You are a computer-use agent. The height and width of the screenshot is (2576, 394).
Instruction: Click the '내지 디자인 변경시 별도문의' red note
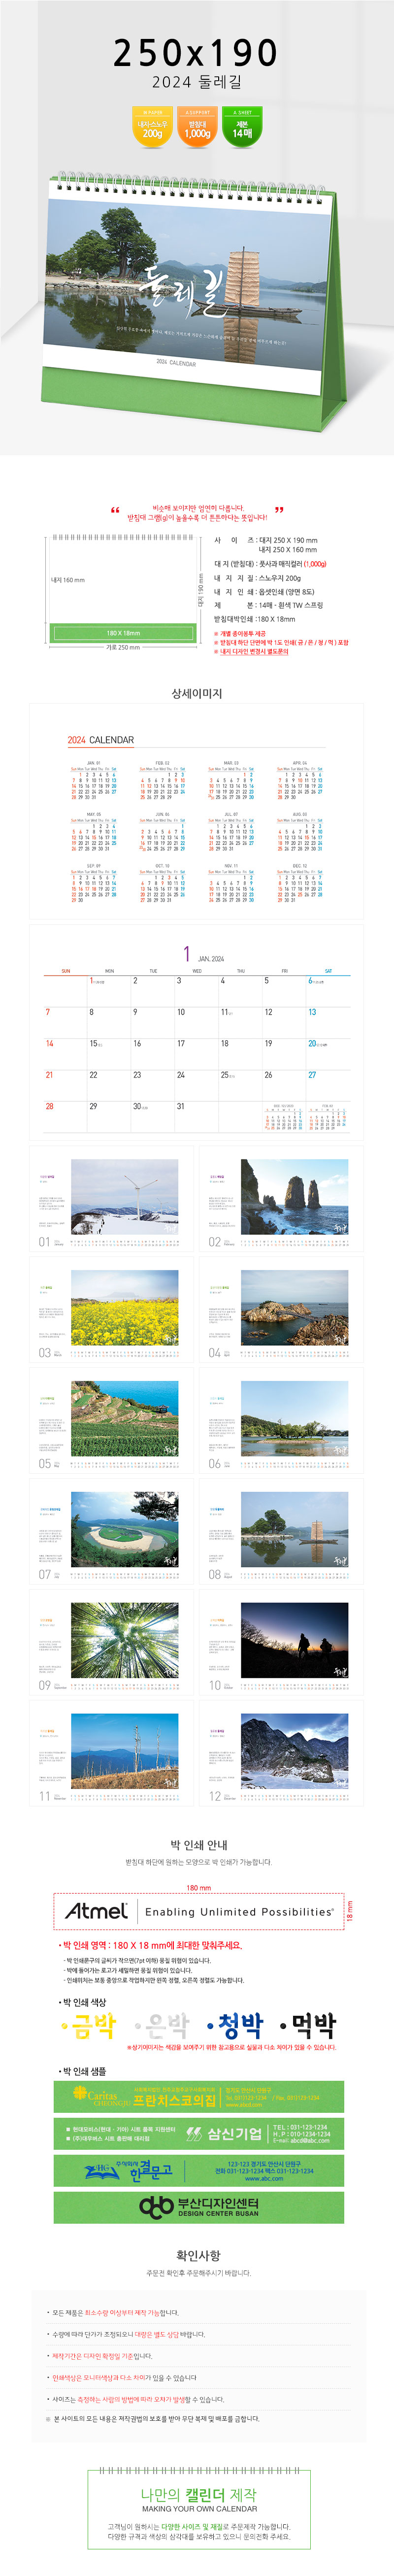pos(252,651)
